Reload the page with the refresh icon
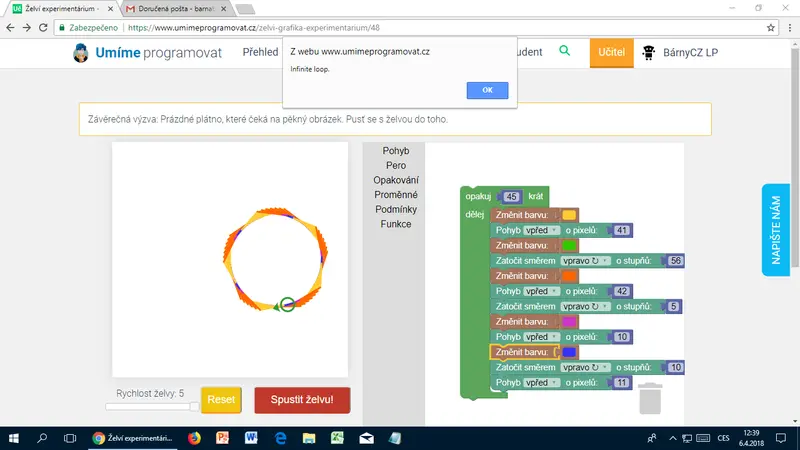This screenshot has height=450, width=800. coord(43,28)
